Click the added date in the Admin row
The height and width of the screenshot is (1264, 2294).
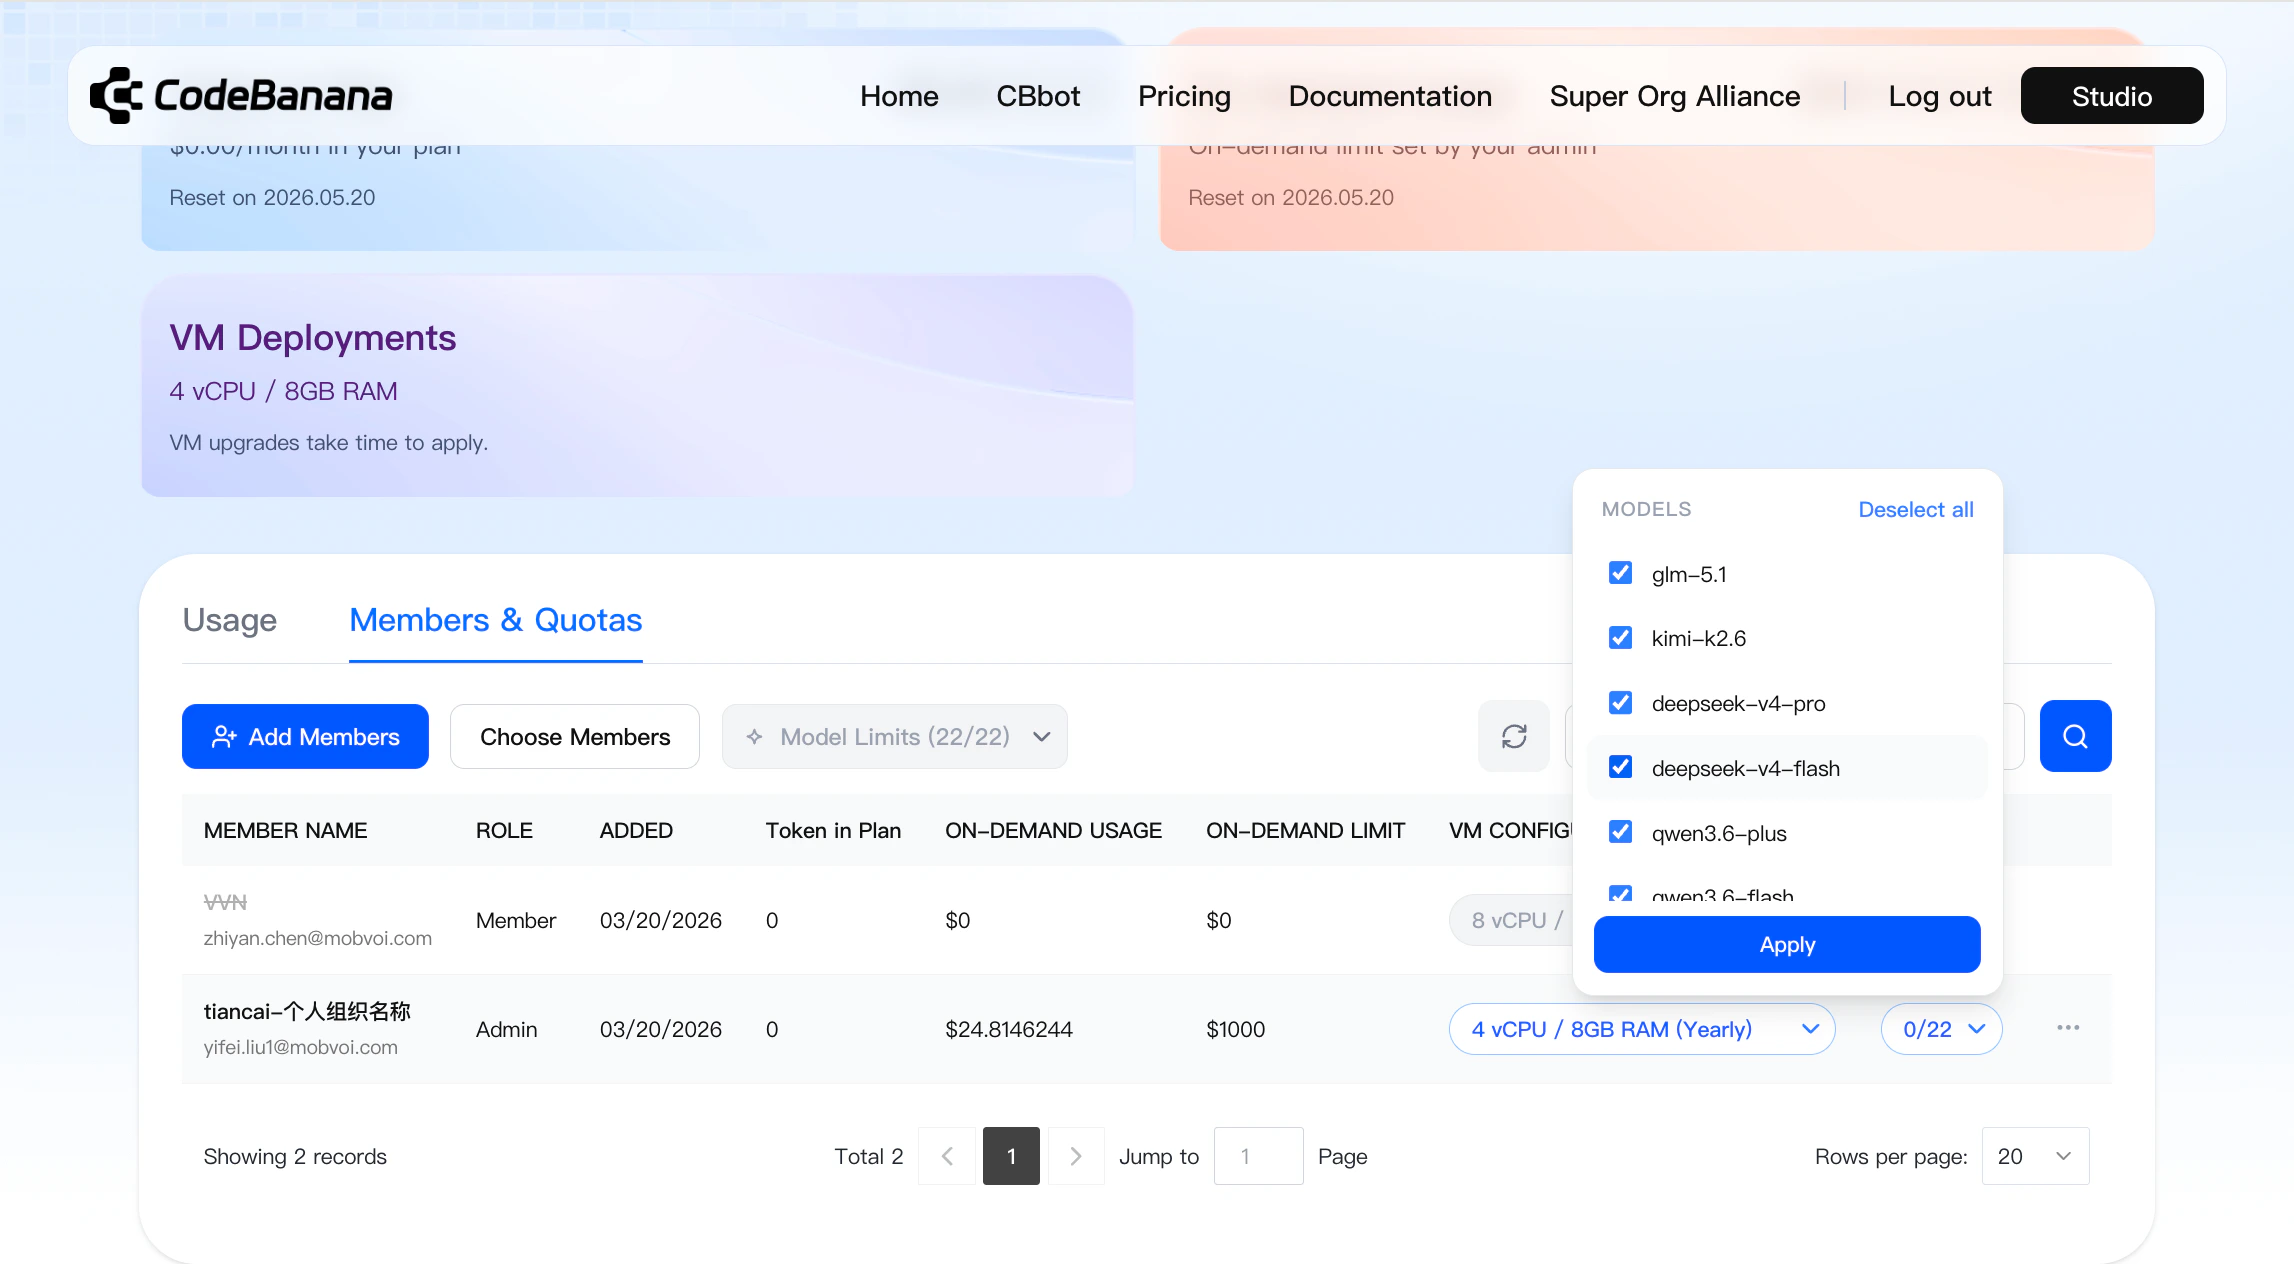(x=661, y=1029)
